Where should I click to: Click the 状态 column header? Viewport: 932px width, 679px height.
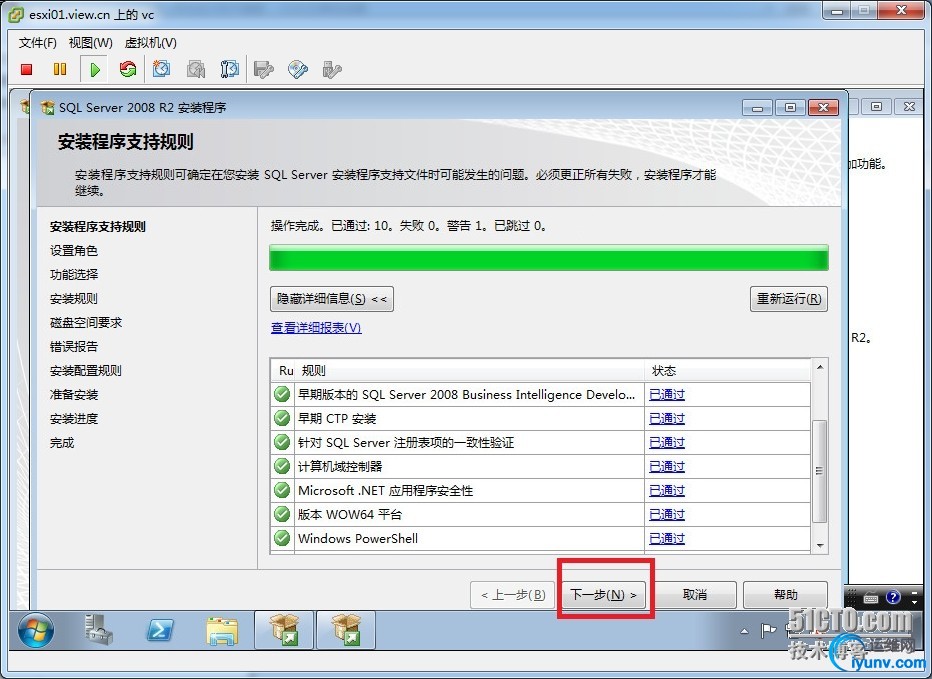pyautogui.click(x=728, y=371)
